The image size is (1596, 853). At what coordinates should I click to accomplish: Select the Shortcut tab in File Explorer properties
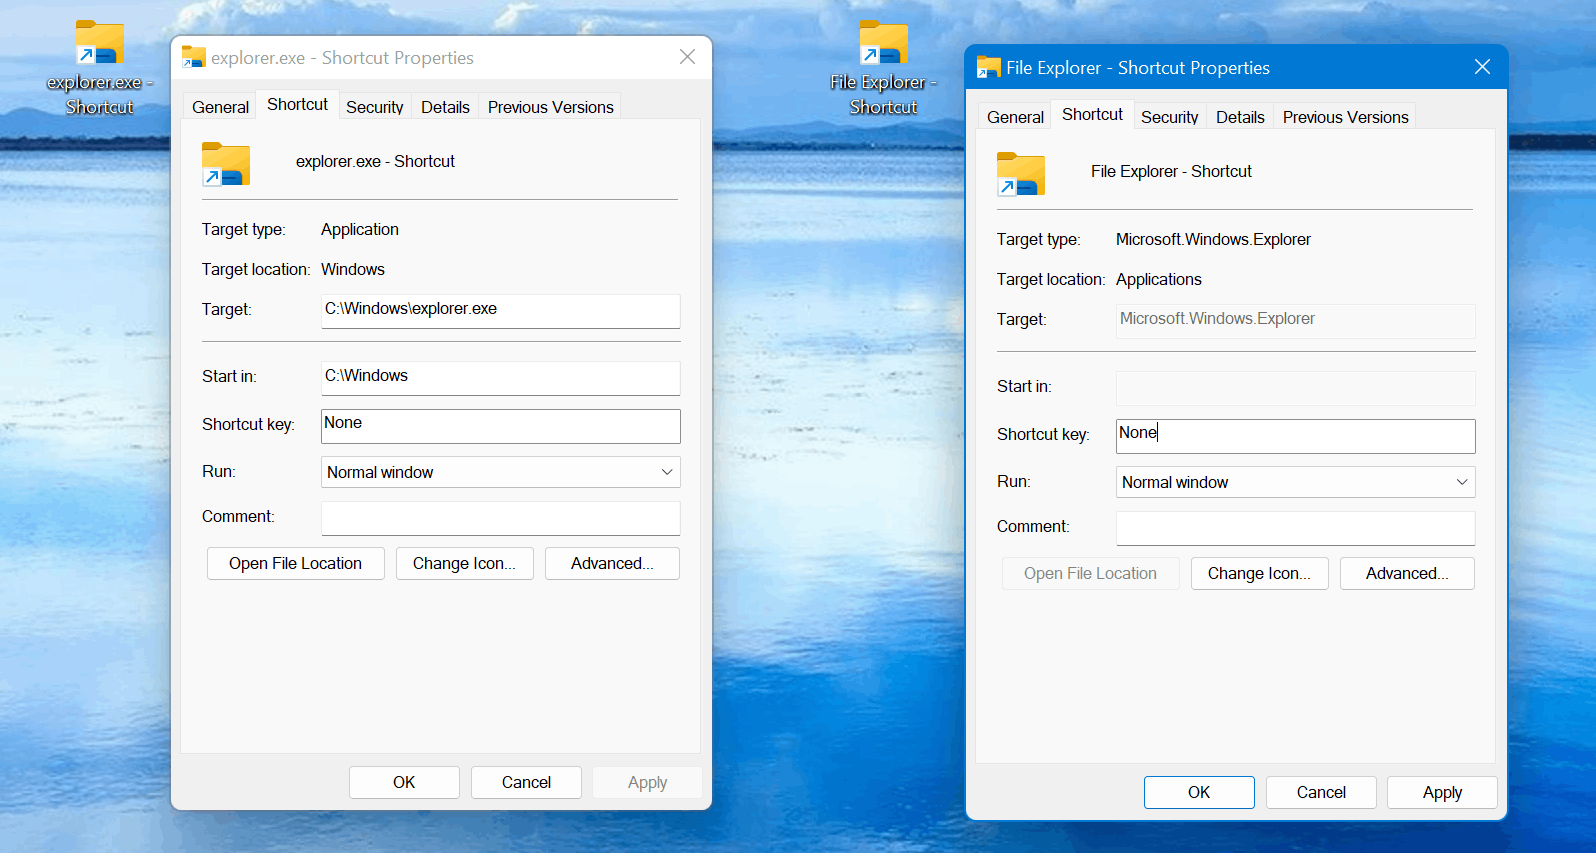pos(1092,114)
